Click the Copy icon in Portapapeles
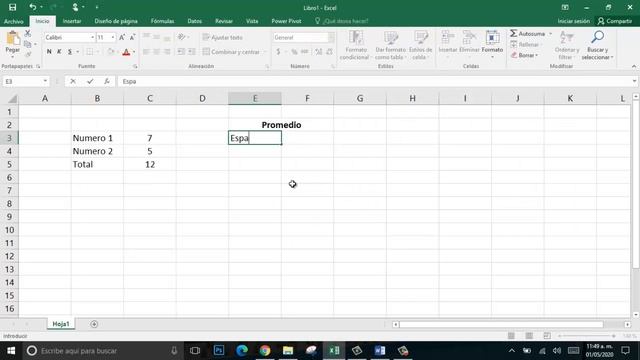This screenshot has width=640, height=360. tap(28, 44)
